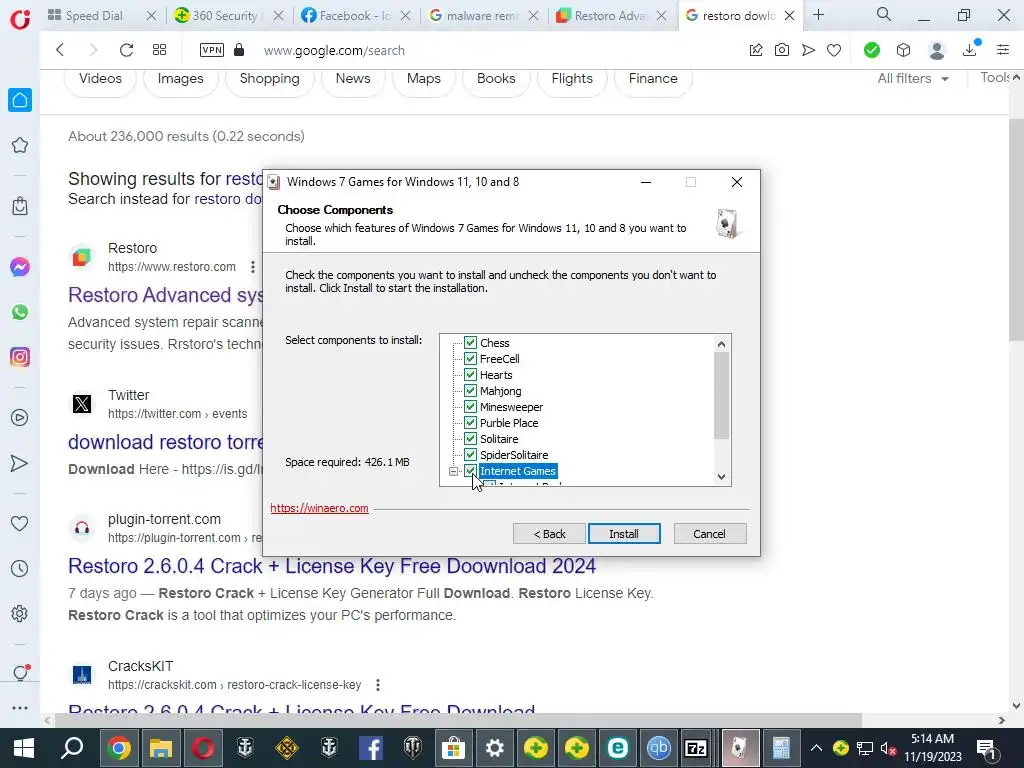Send page to My Flow from address bar
This screenshot has width=1024, height=768.
pyautogui.click(x=808, y=50)
